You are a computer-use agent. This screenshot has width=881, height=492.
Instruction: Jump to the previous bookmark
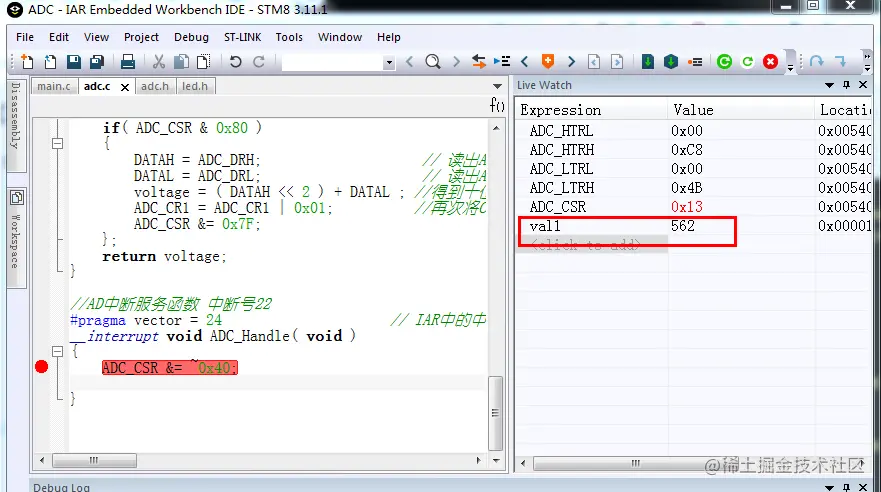click(525, 61)
